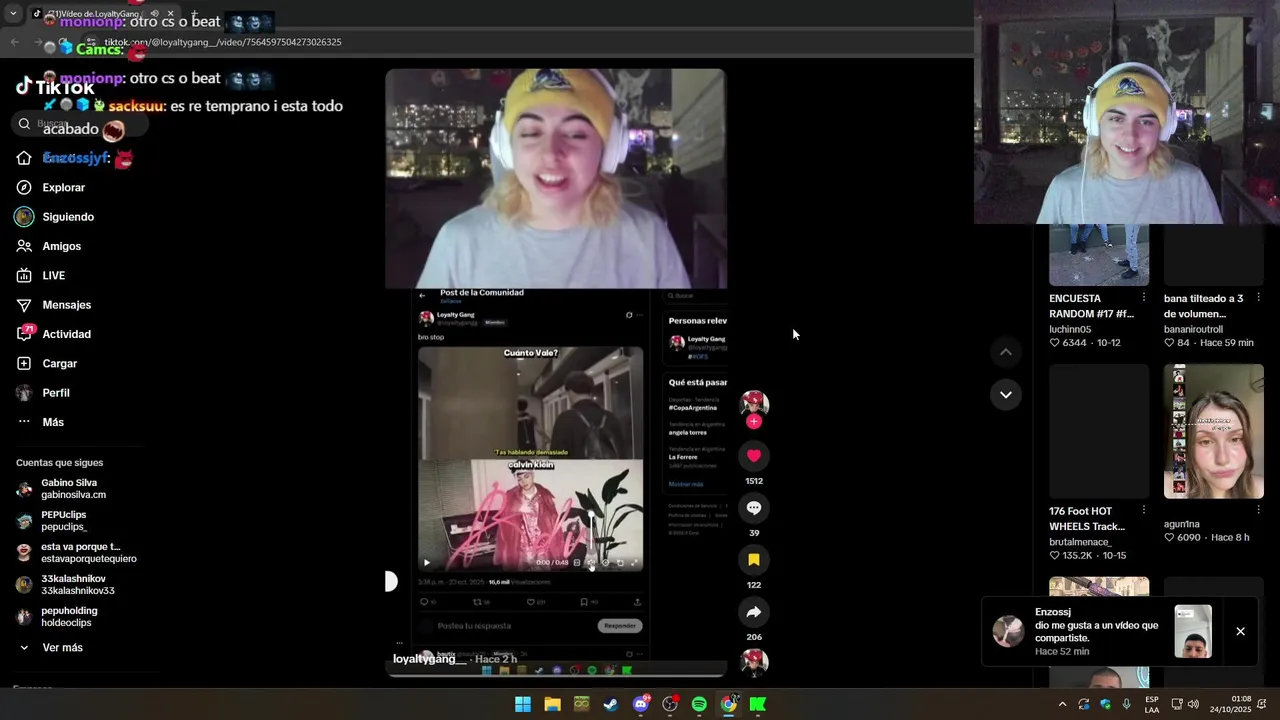Click the microphone icon in system tray
Image resolution: width=1280 pixels, height=720 pixels.
pyautogui.click(x=1127, y=704)
